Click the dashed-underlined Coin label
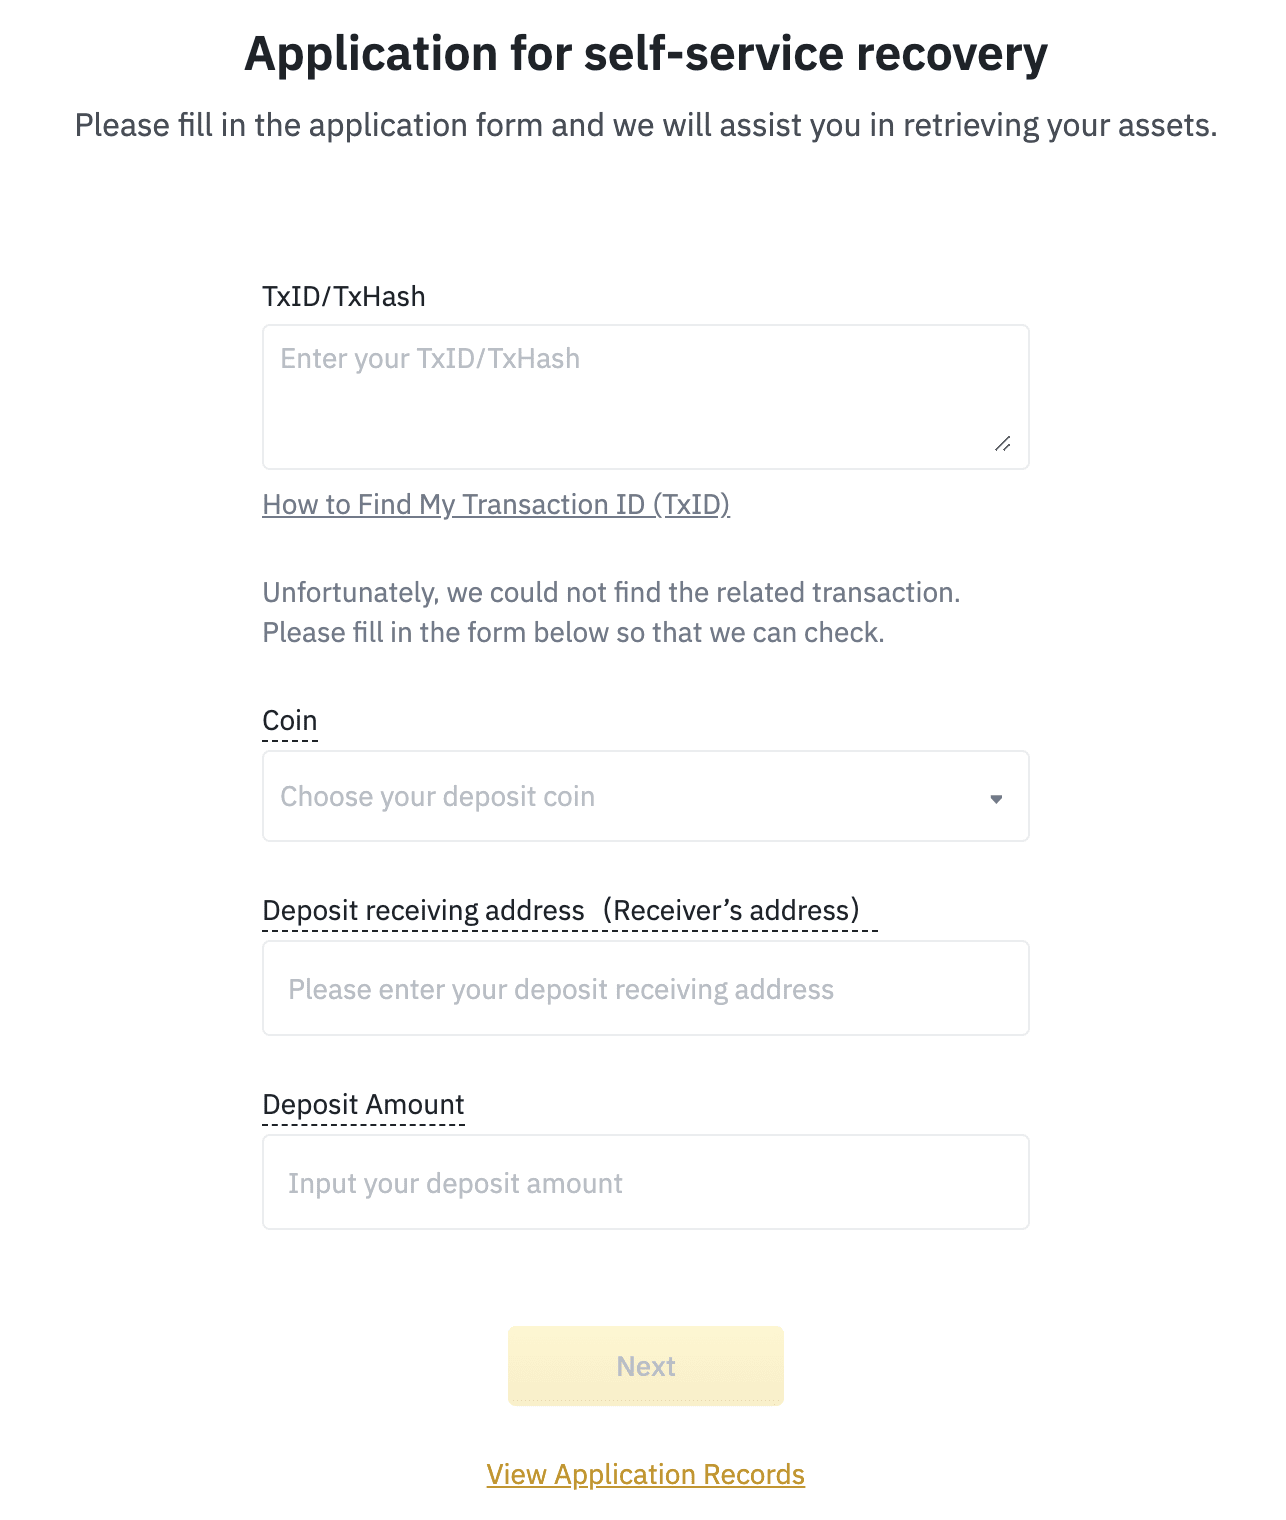The height and width of the screenshot is (1520, 1286). pyautogui.click(x=290, y=721)
